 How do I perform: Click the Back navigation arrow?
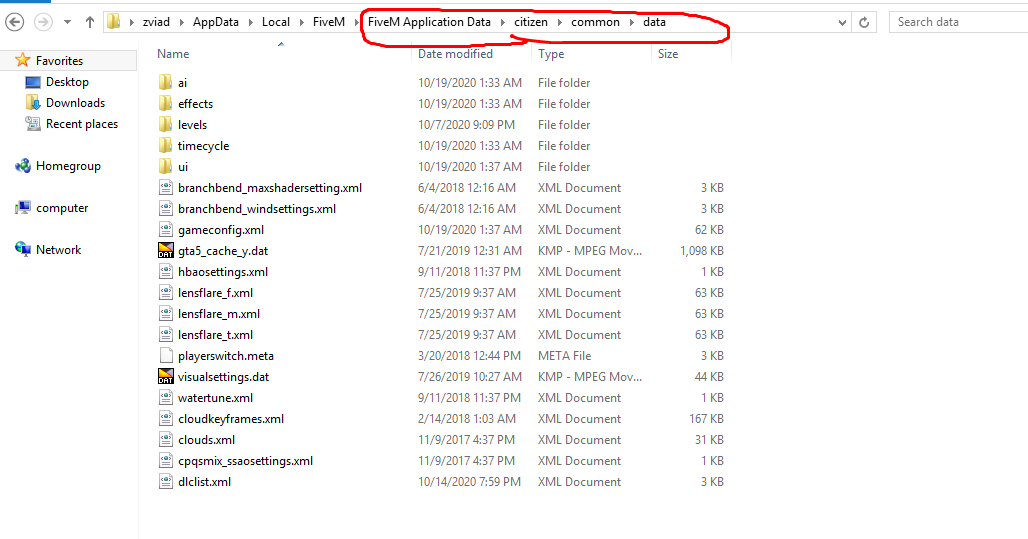[x=14, y=22]
